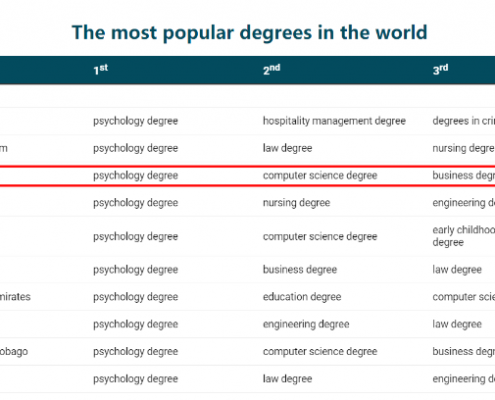Select the psychology degree in the highlighted row
This screenshot has height=400, width=495.
(x=135, y=175)
